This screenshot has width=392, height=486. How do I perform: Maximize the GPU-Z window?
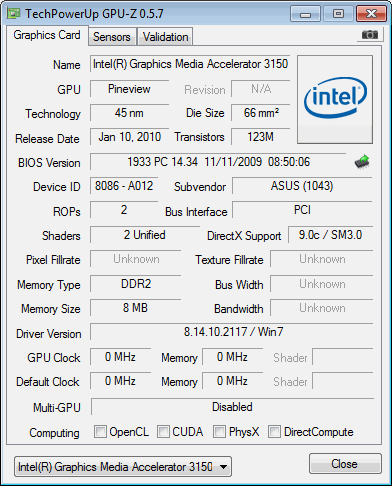pyautogui.click(x=338, y=14)
